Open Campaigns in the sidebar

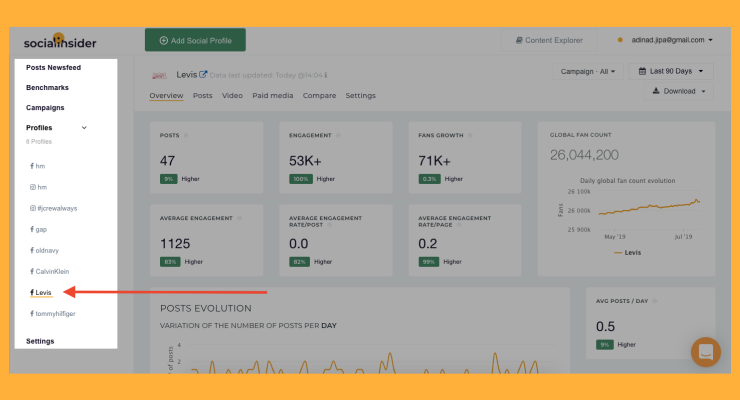45,108
